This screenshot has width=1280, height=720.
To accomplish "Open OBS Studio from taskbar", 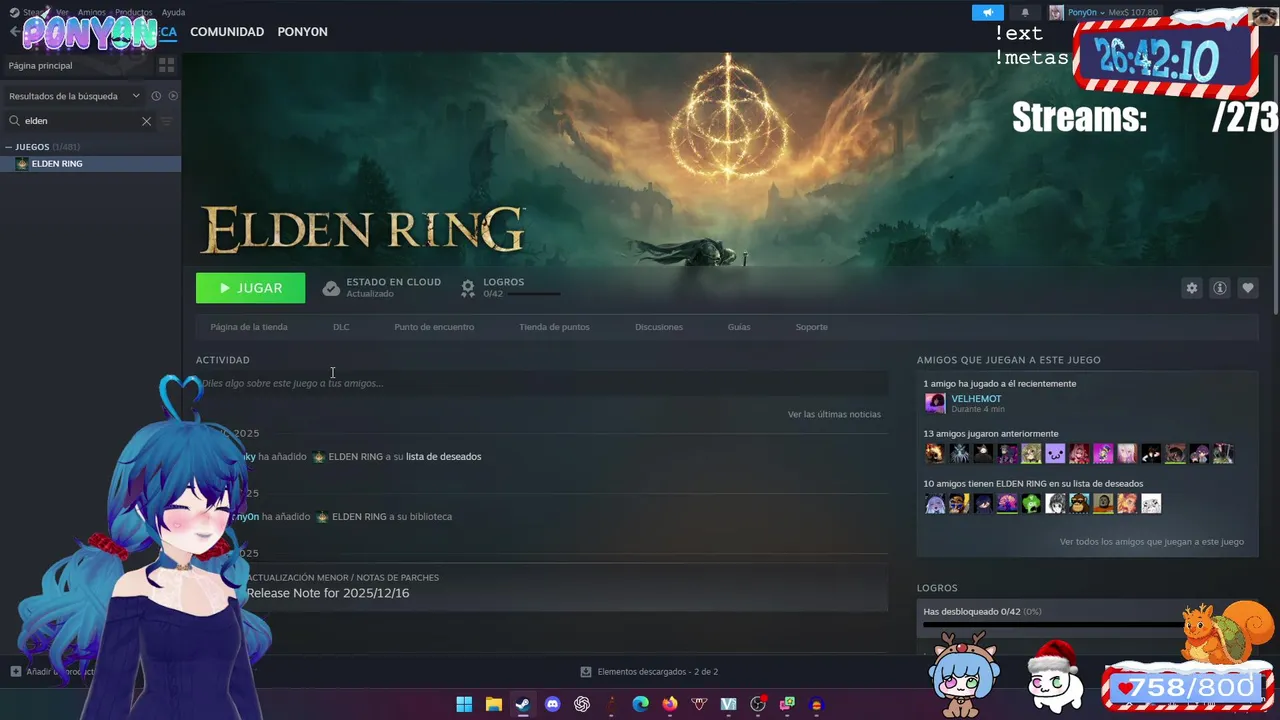I will pos(758,704).
